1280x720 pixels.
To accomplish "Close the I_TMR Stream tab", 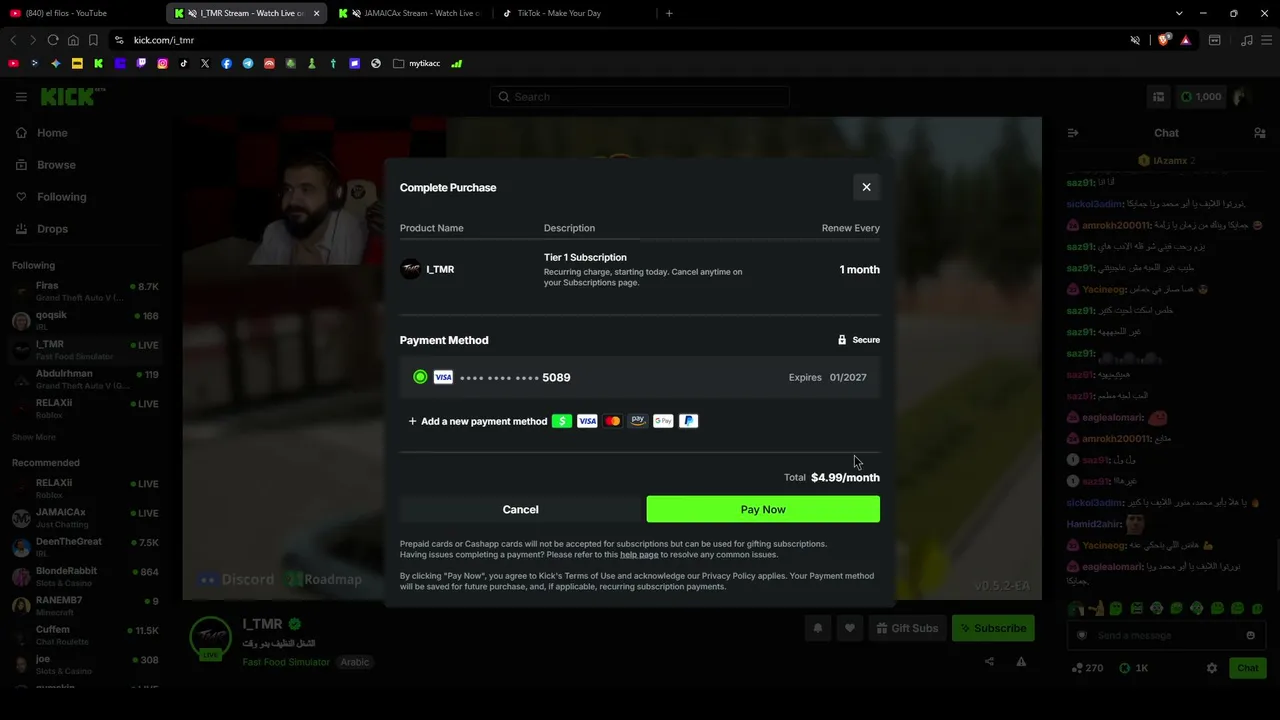I will 316,13.
